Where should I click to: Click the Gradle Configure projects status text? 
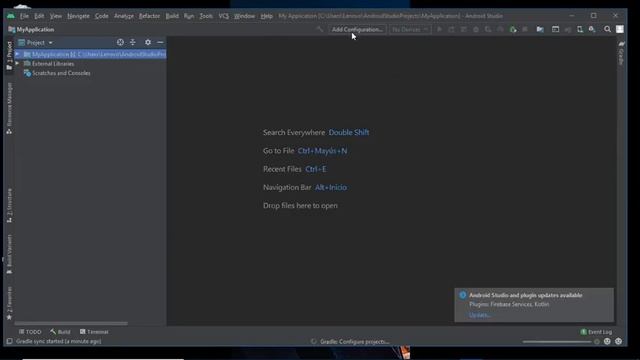pos(354,342)
